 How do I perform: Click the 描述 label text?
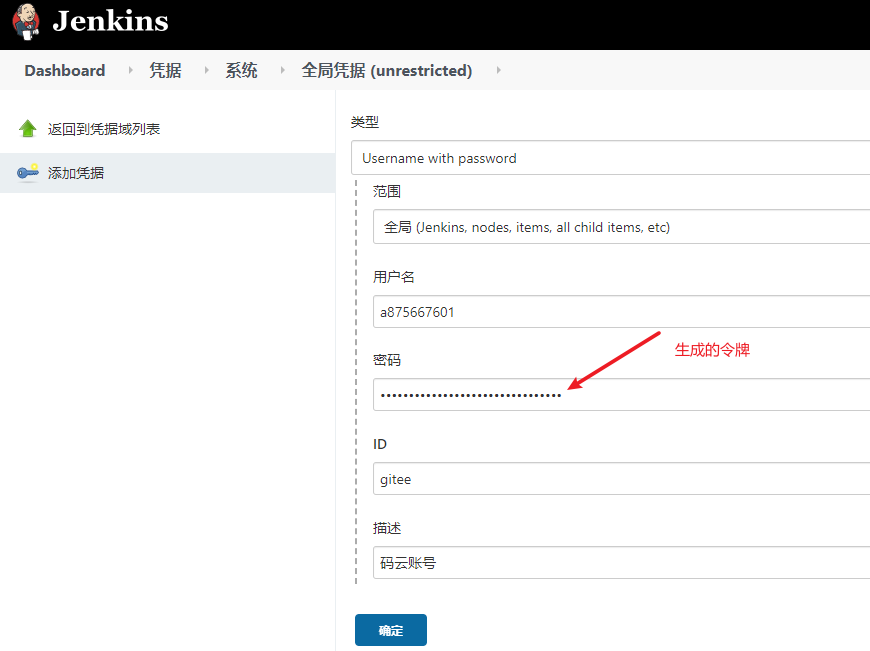coord(387,528)
